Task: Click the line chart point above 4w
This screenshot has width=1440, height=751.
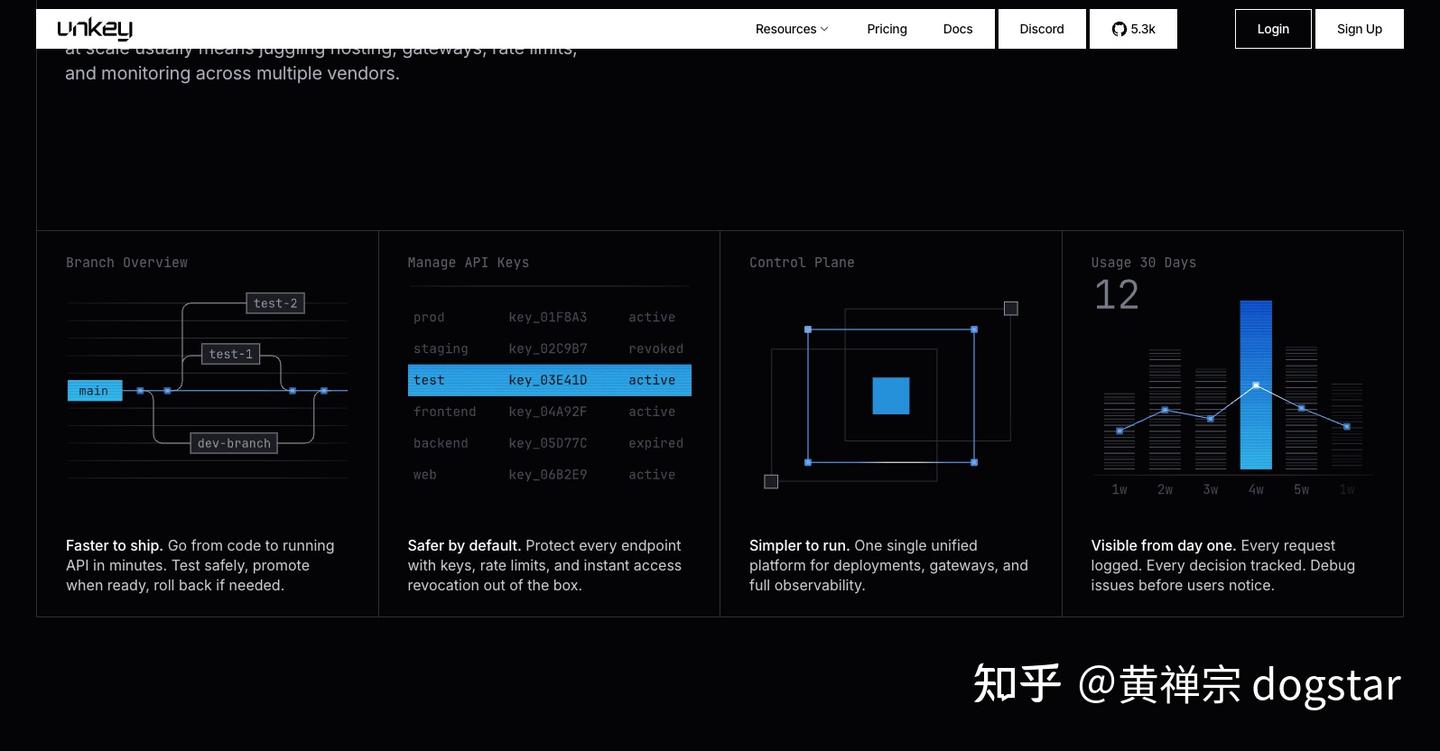Action: (x=1256, y=385)
